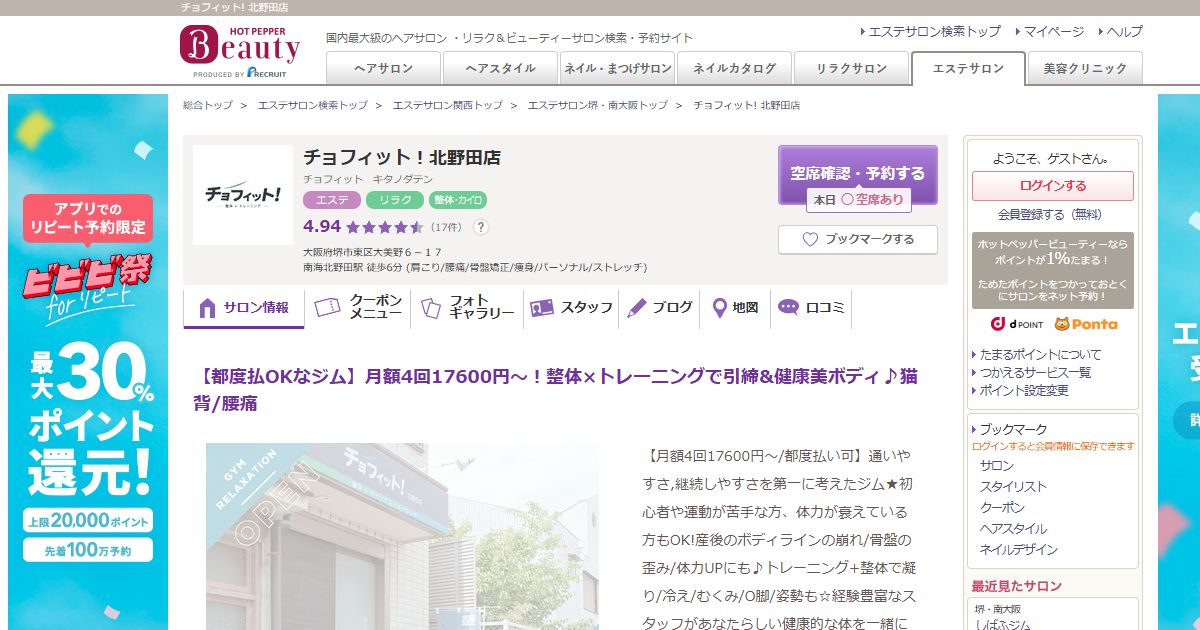1200x630 pixels.
Task: Click the Ponta logo
Action: tap(1086, 324)
